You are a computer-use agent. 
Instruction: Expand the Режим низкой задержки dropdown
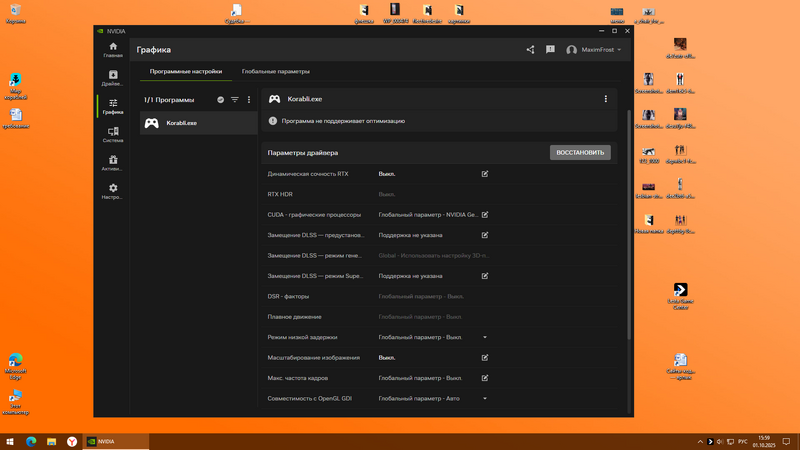485,337
